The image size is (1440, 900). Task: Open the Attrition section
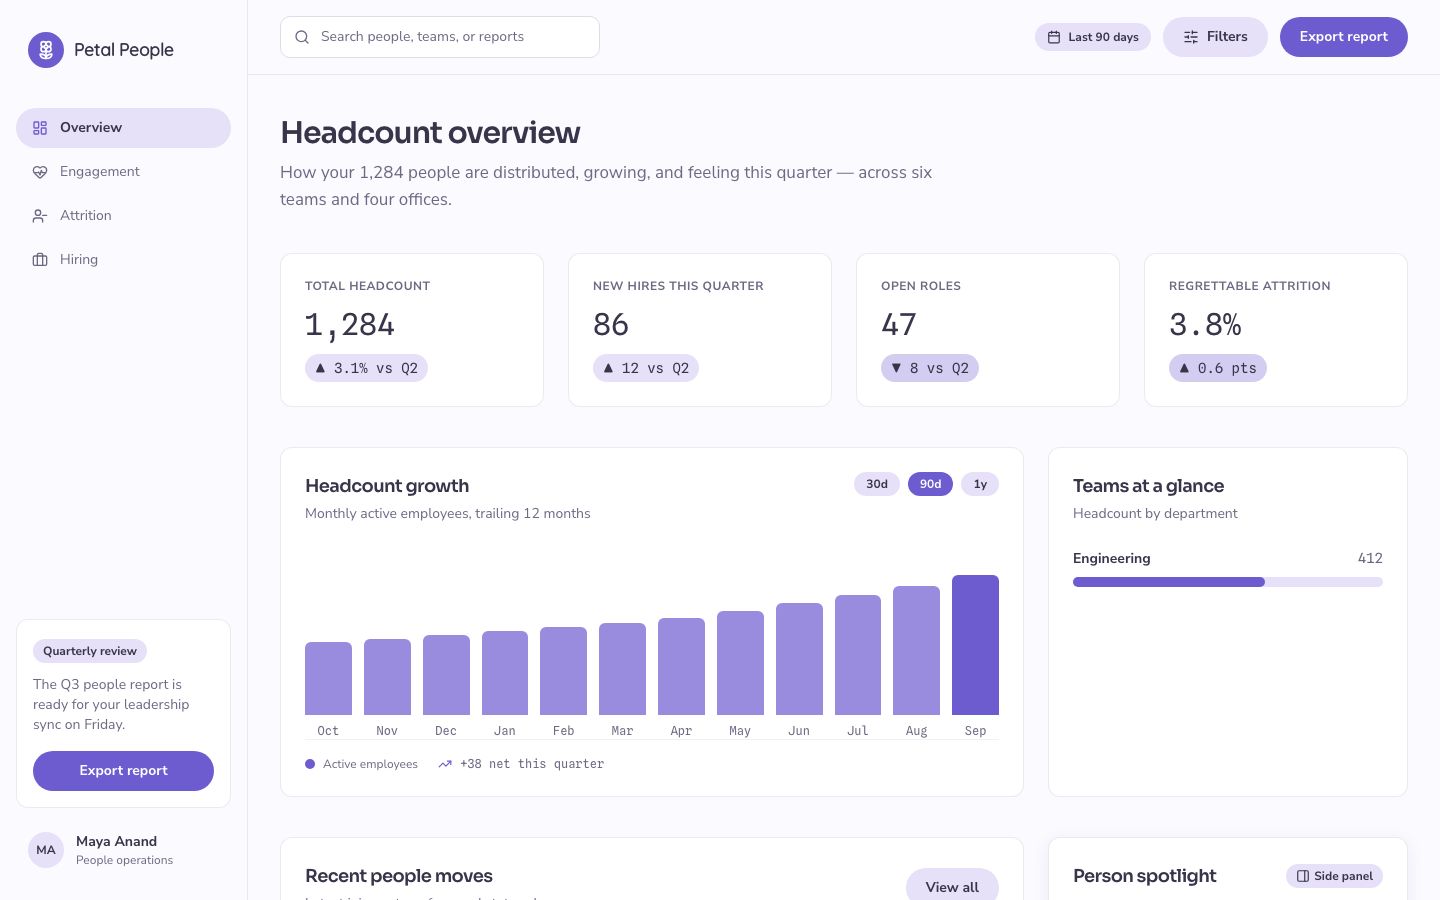coord(123,216)
